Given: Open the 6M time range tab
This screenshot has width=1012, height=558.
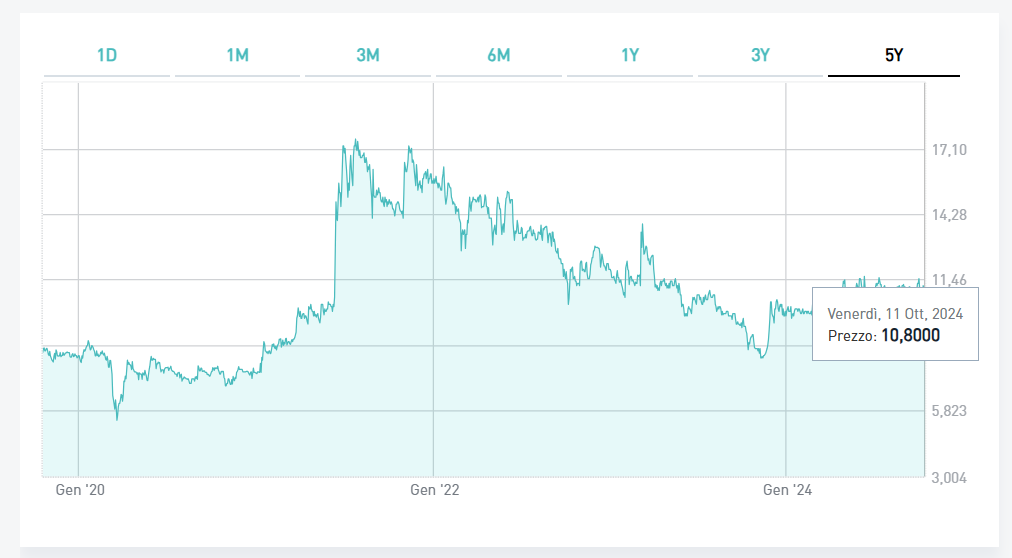Looking at the screenshot, I should pos(498,55).
